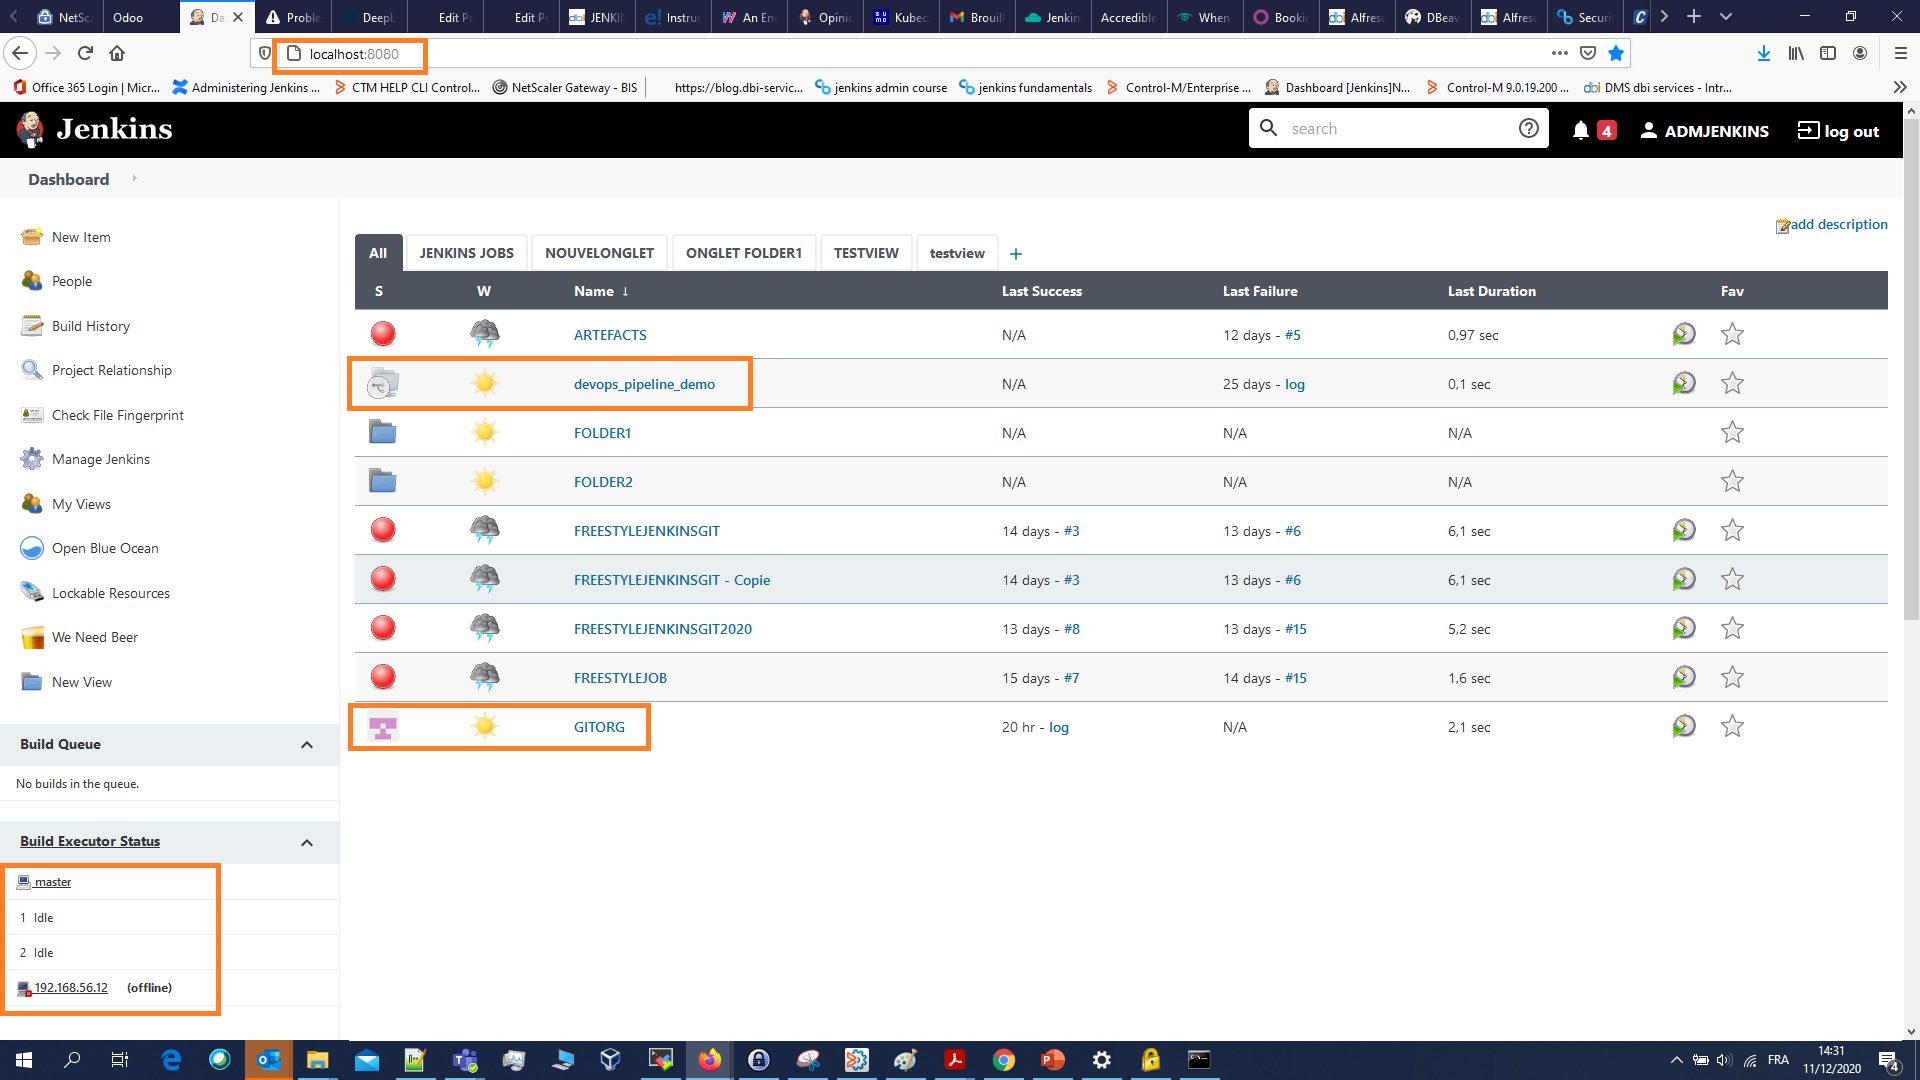The width and height of the screenshot is (1920, 1080).
Task: Show more bookmarks chevron
Action: pyautogui.click(x=1900, y=87)
